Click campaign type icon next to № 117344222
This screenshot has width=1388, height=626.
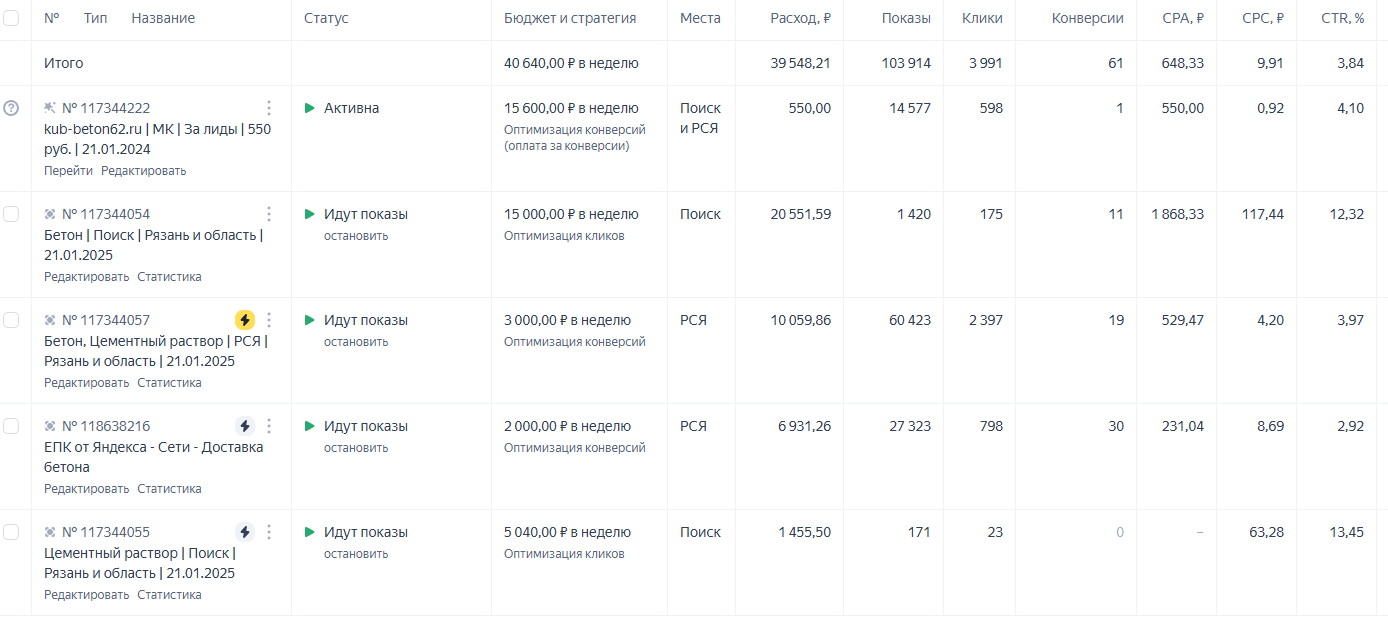[50, 108]
